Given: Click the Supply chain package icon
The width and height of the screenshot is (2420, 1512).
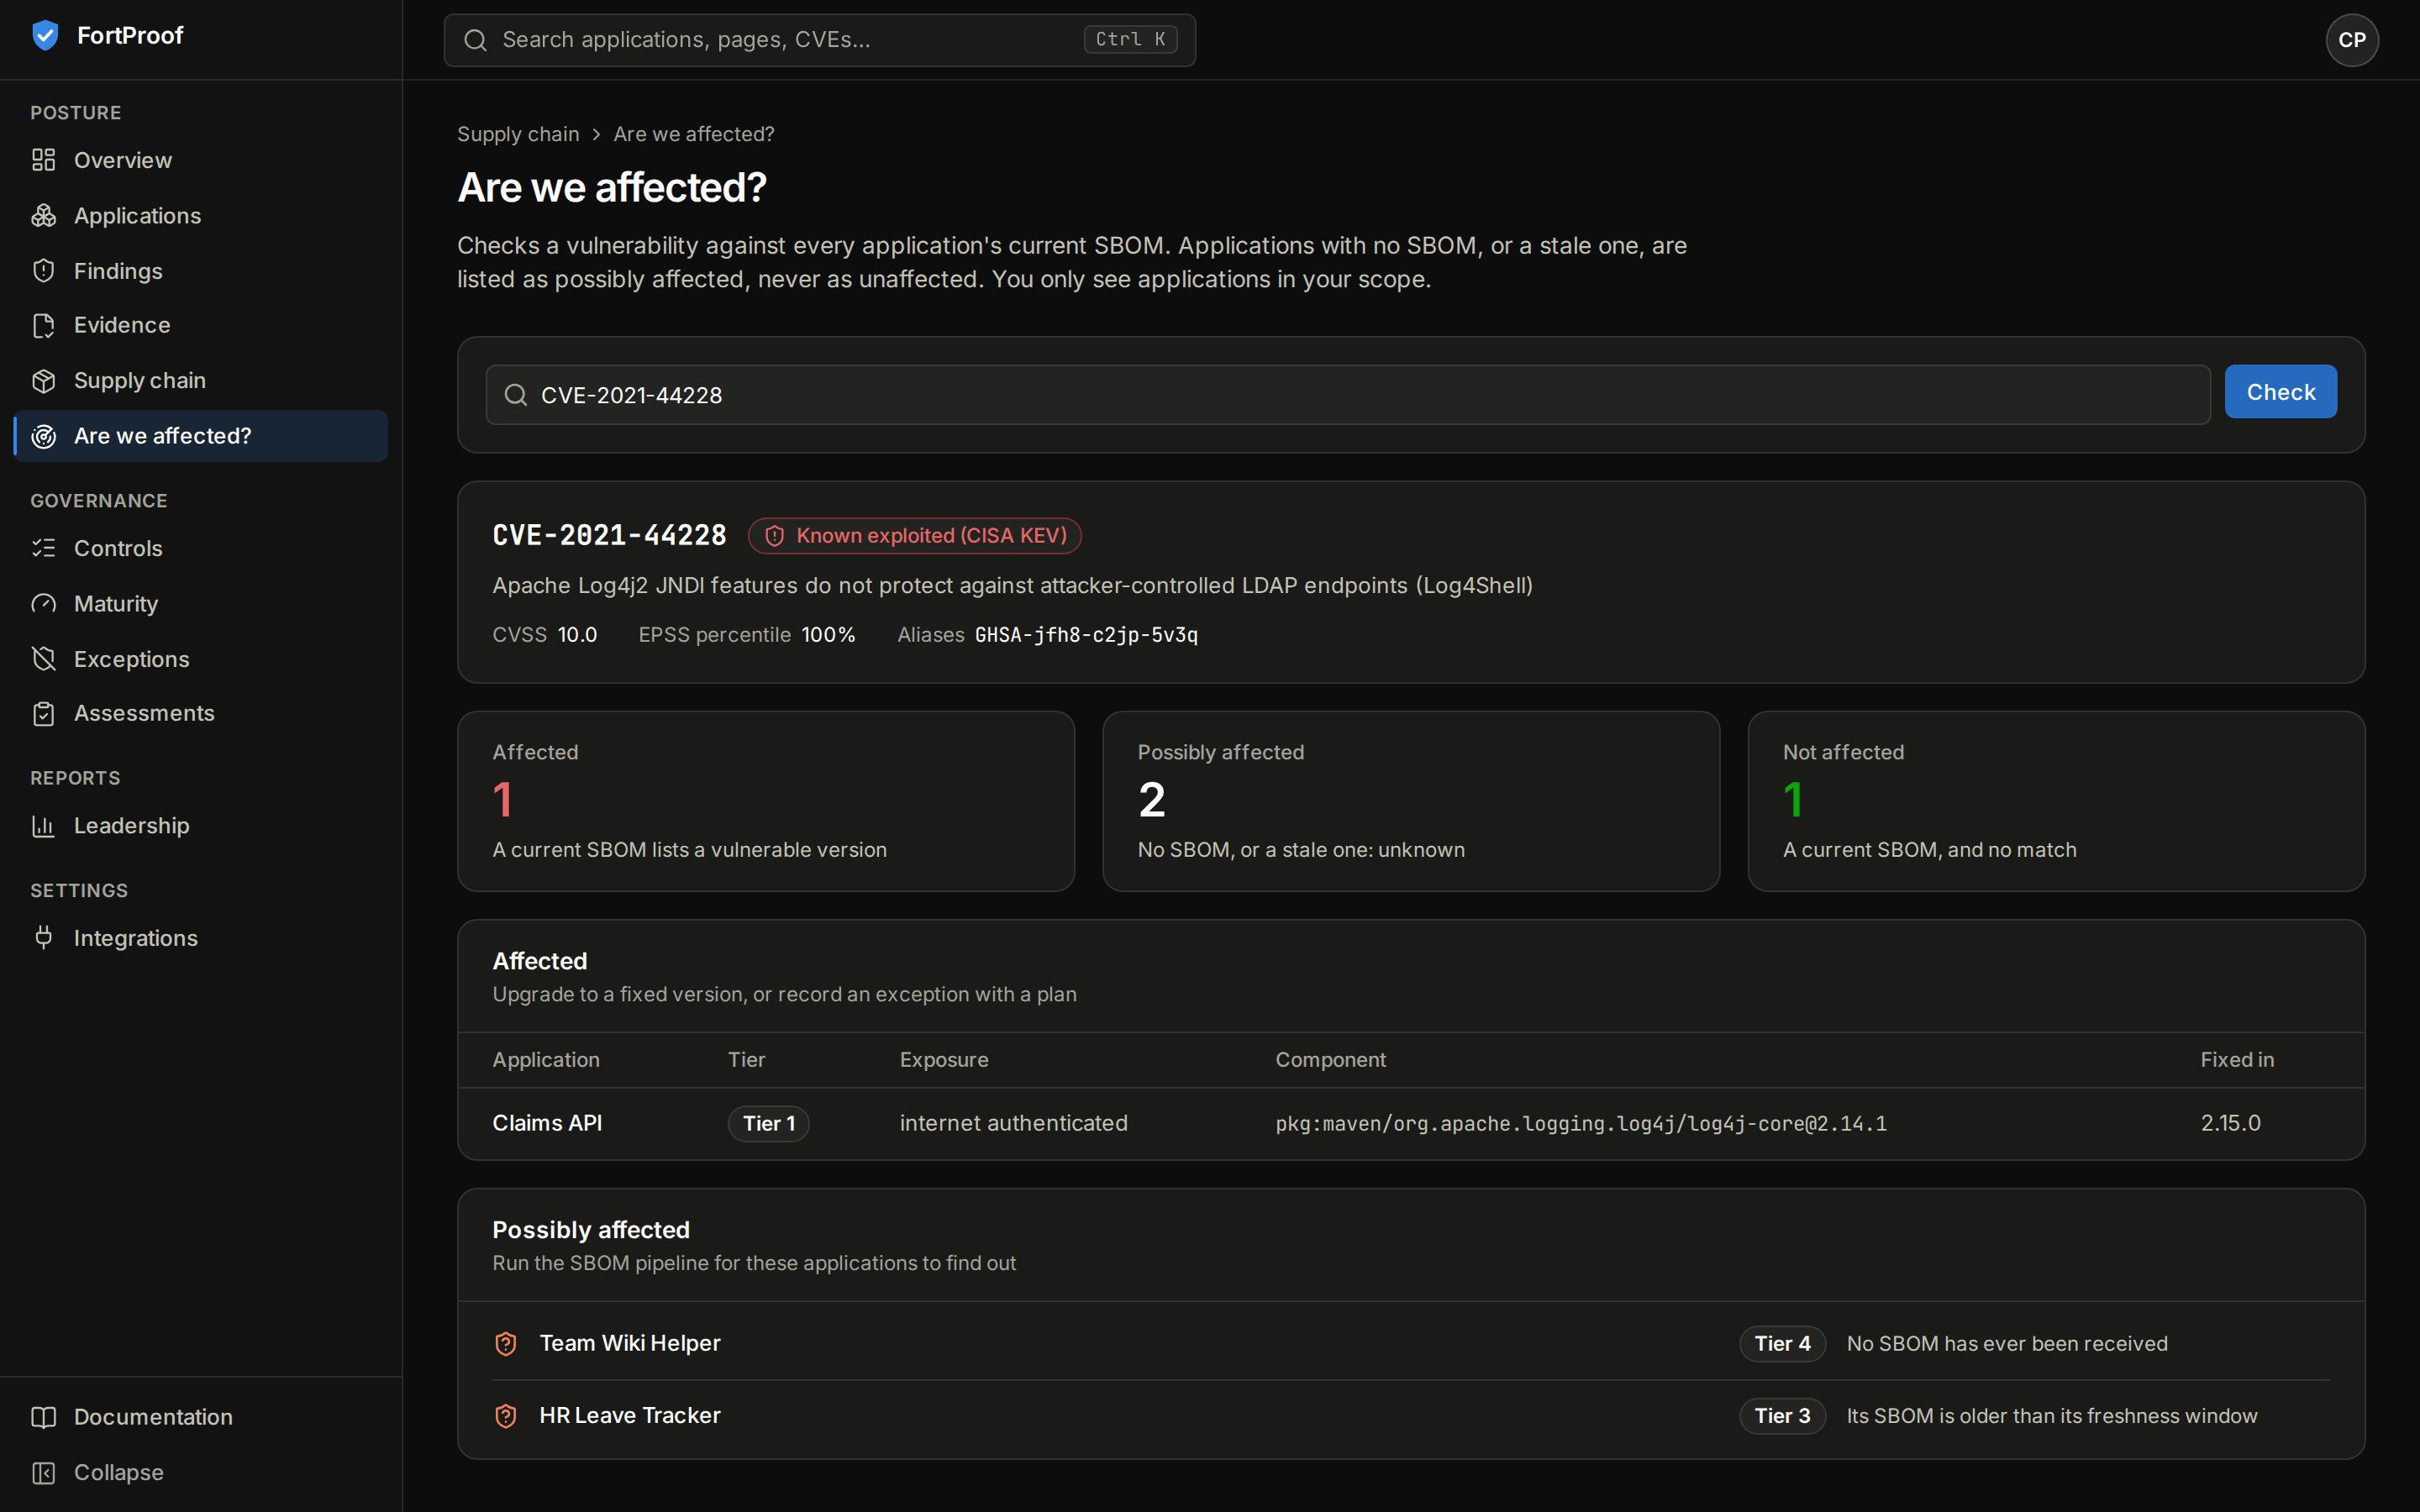Looking at the screenshot, I should [x=43, y=381].
